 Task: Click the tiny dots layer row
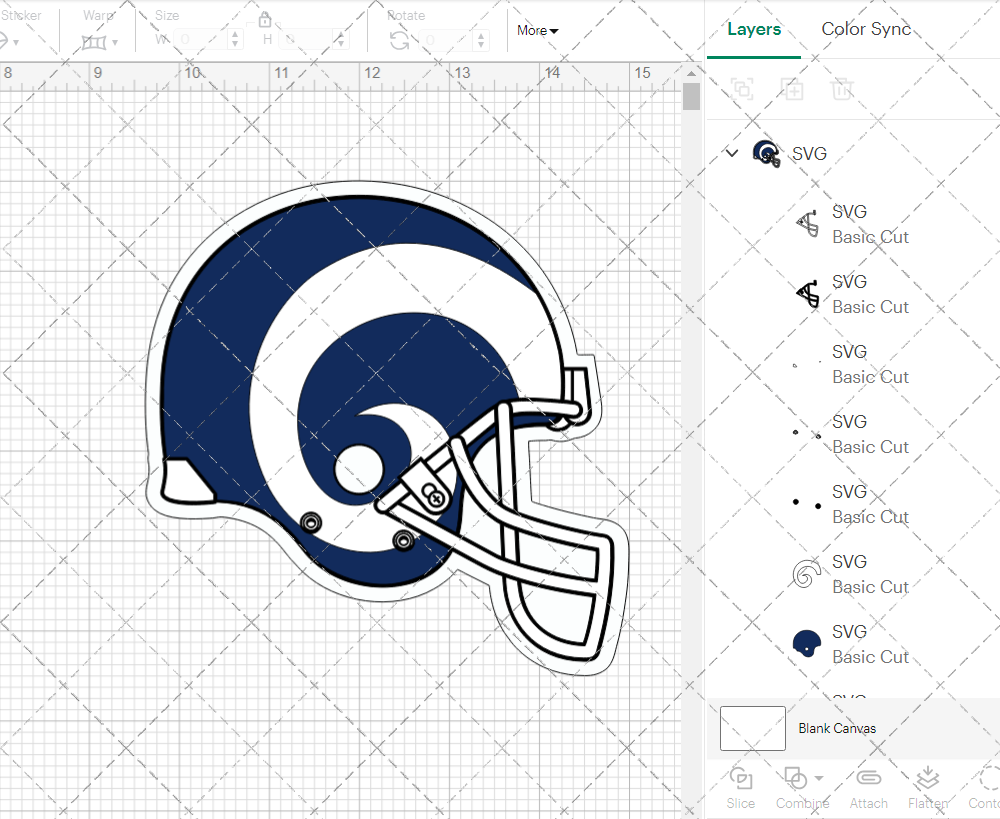[x=853, y=364]
